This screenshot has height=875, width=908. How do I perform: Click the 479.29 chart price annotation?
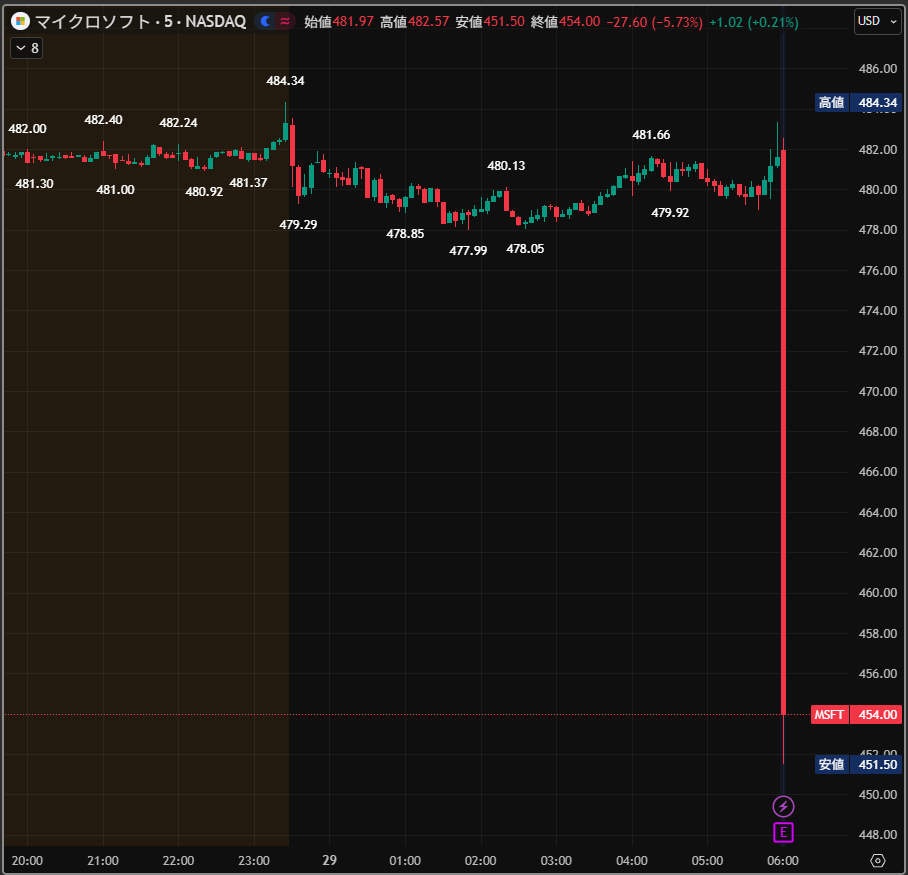tap(298, 224)
